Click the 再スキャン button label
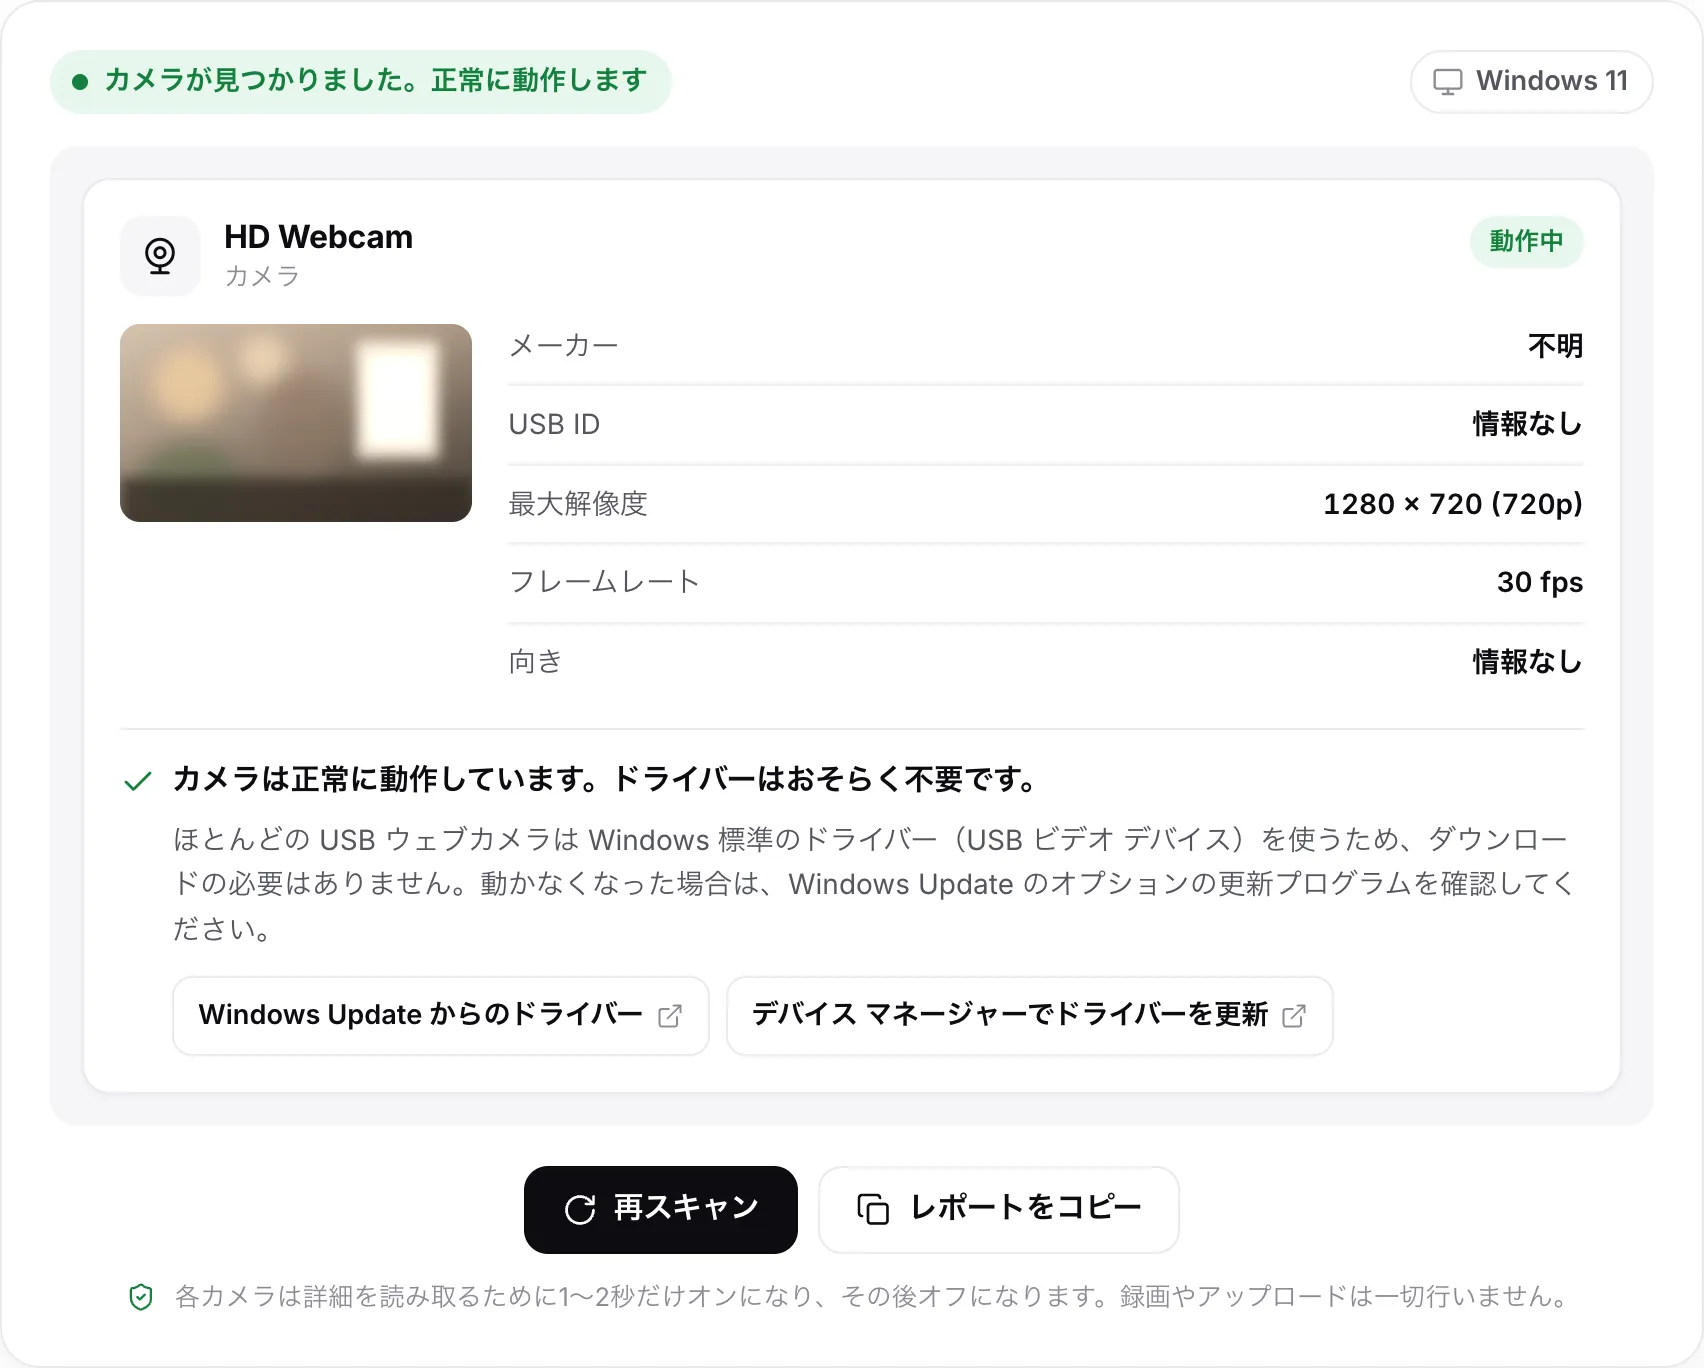Screen dimensions: 1704x1368 (686, 1208)
